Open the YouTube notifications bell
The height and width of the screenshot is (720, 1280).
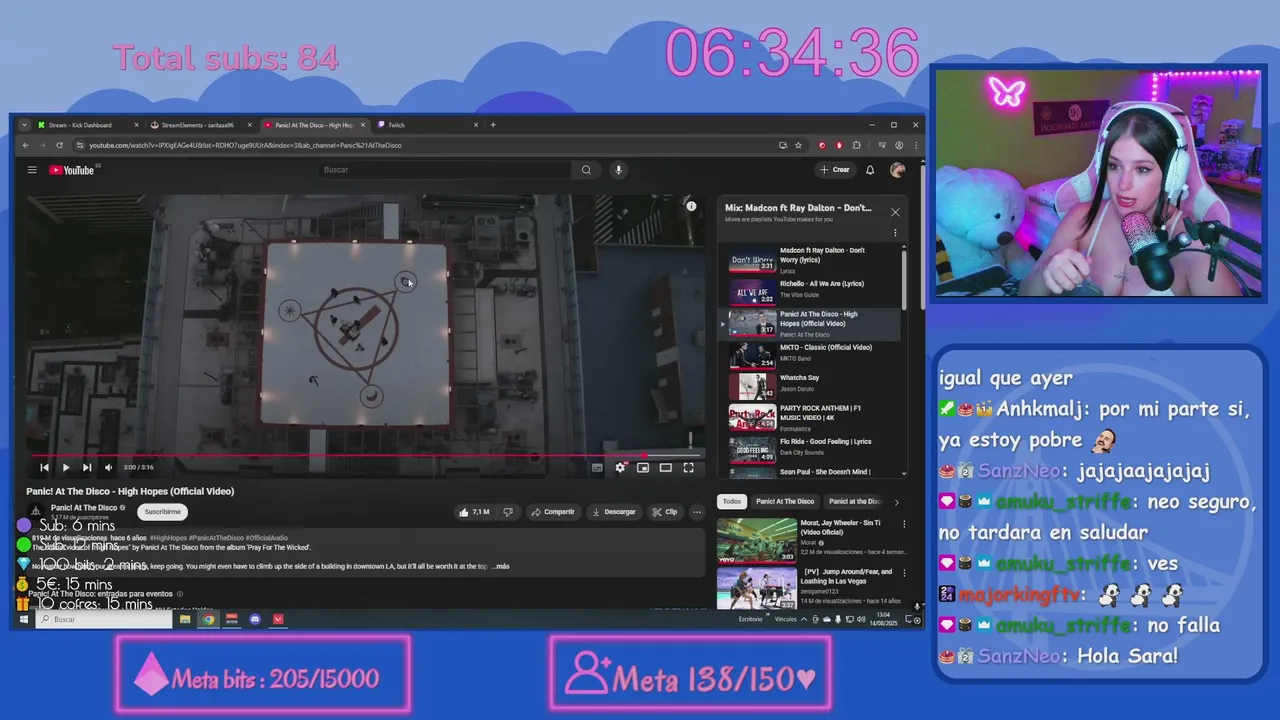coord(870,170)
